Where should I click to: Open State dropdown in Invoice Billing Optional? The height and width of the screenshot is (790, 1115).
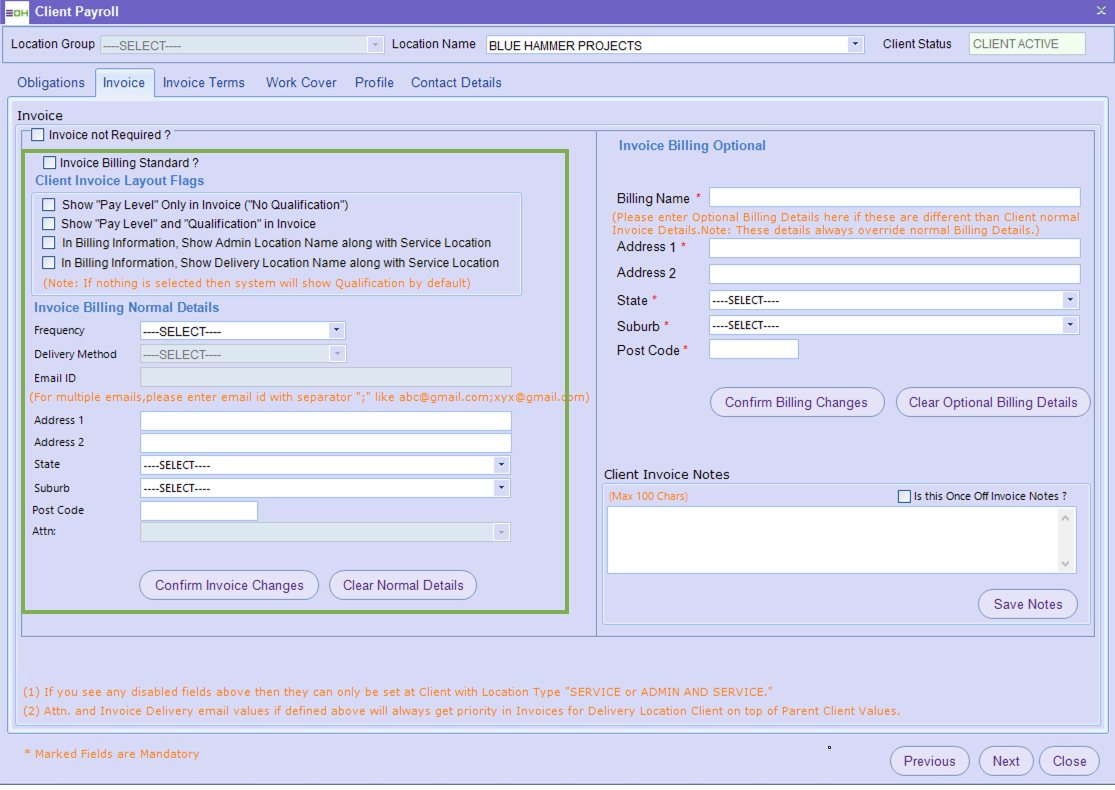(1071, 300)
